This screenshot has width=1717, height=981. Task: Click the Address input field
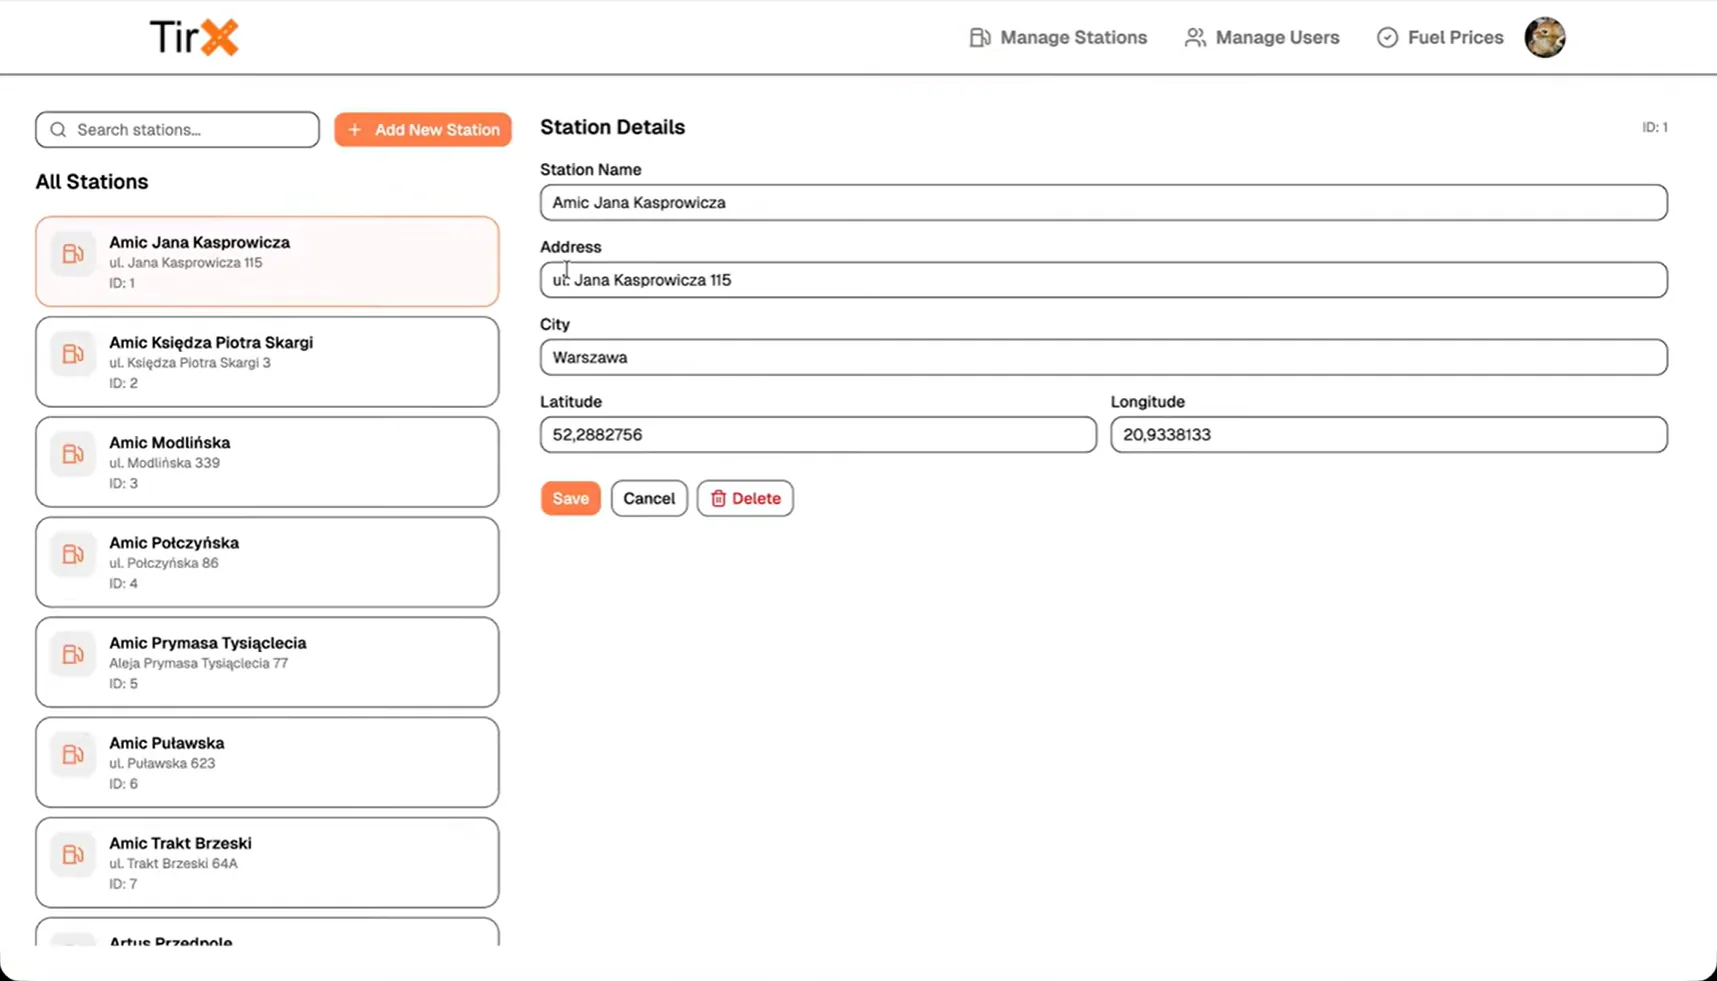[1104, 280]
